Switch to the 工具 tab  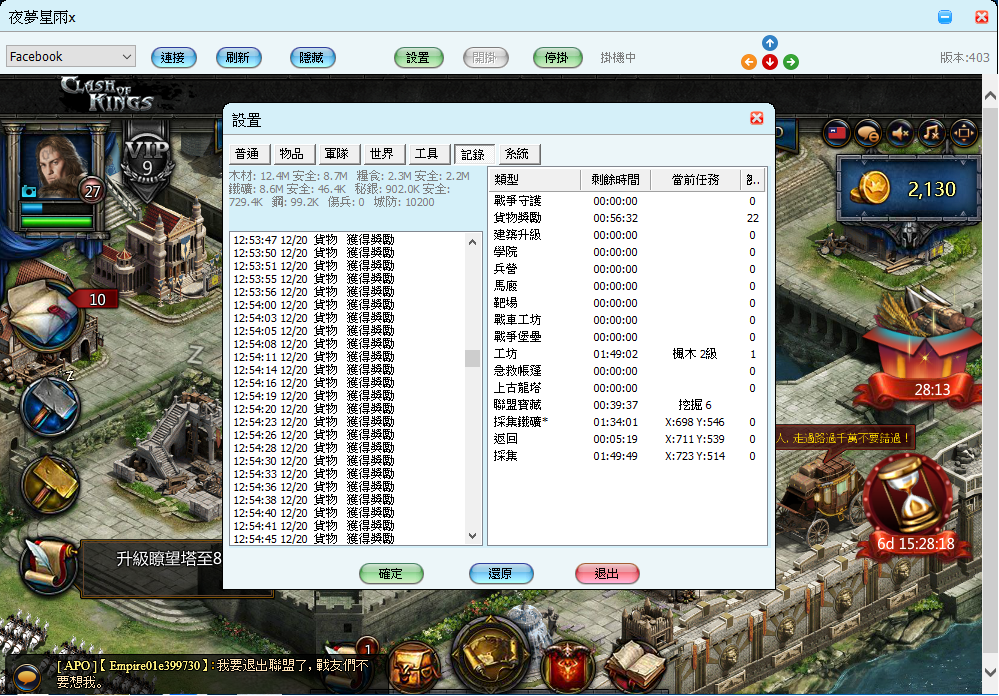pyautogui.click(x=429, y=154)
